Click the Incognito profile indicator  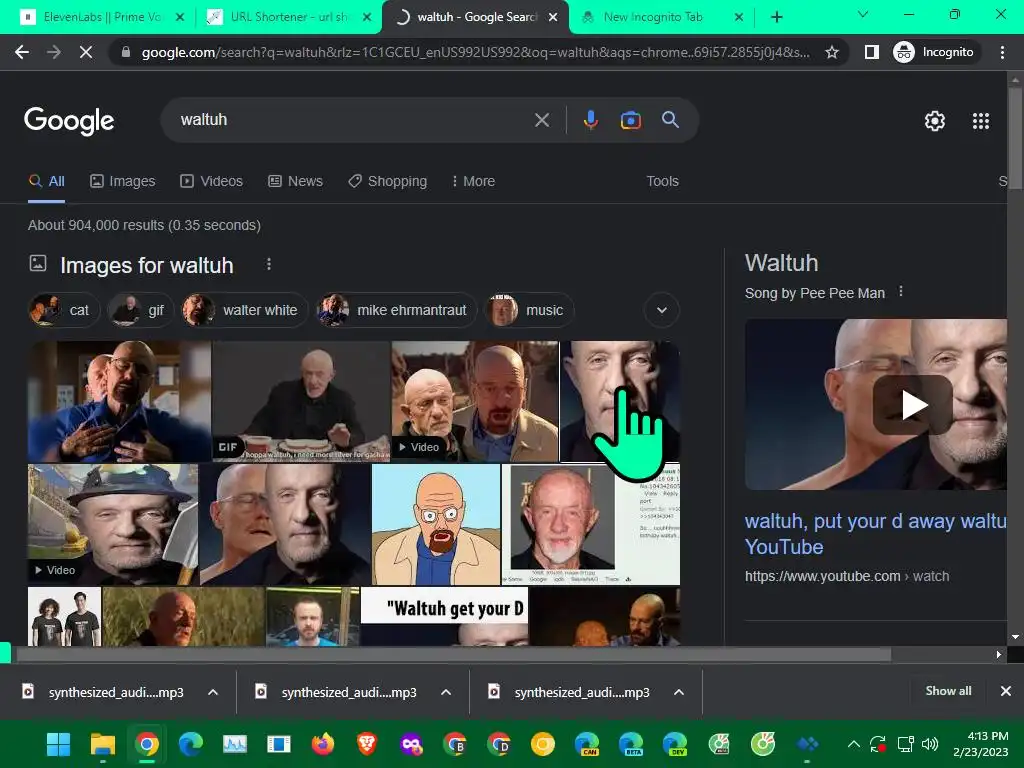point(934,52)
